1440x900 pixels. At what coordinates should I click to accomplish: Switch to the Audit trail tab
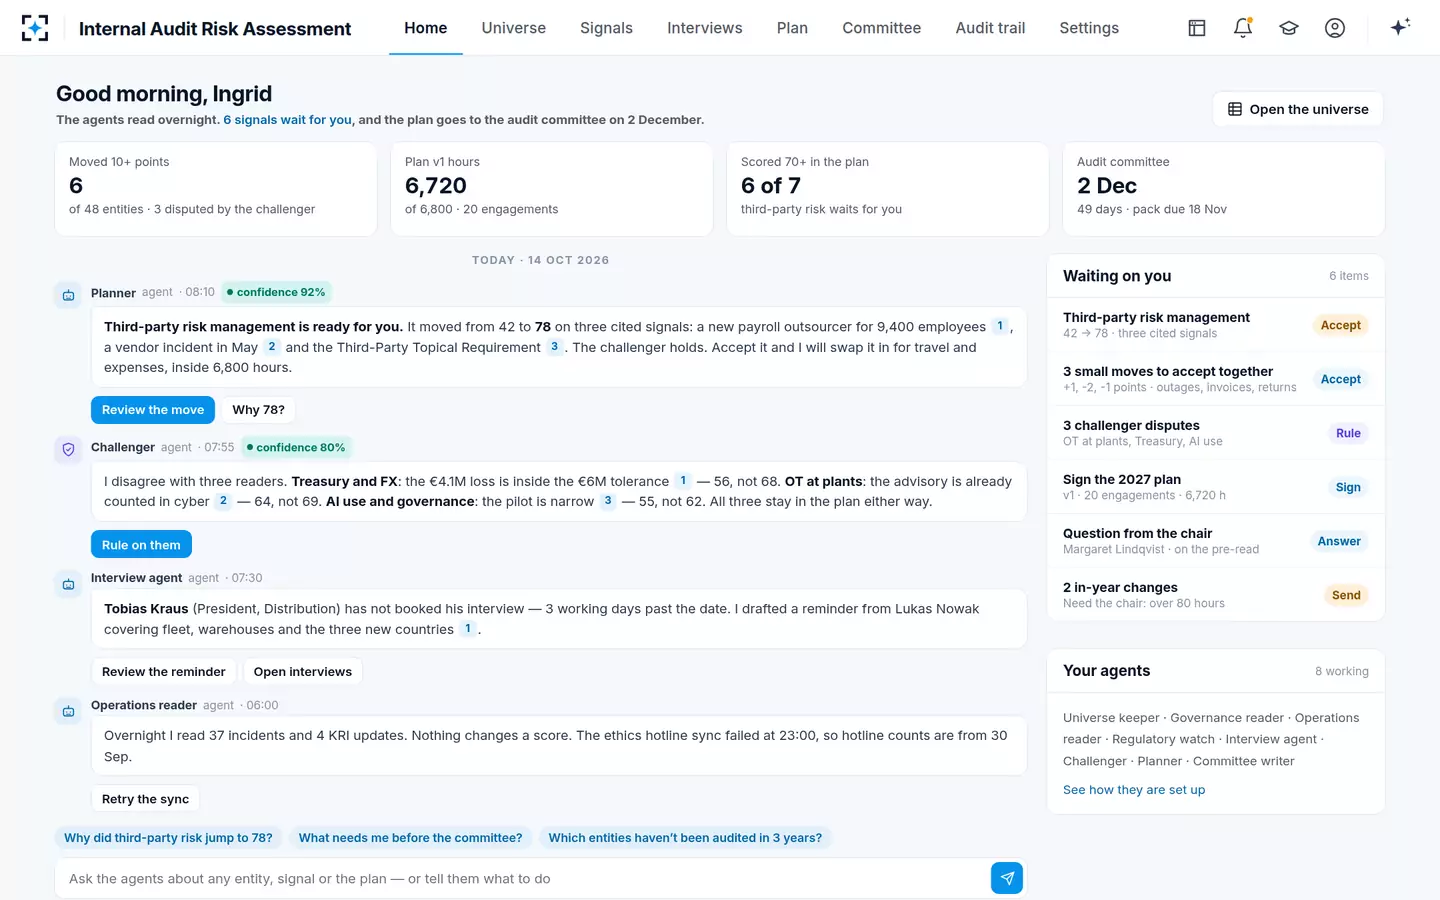point(990,28)
